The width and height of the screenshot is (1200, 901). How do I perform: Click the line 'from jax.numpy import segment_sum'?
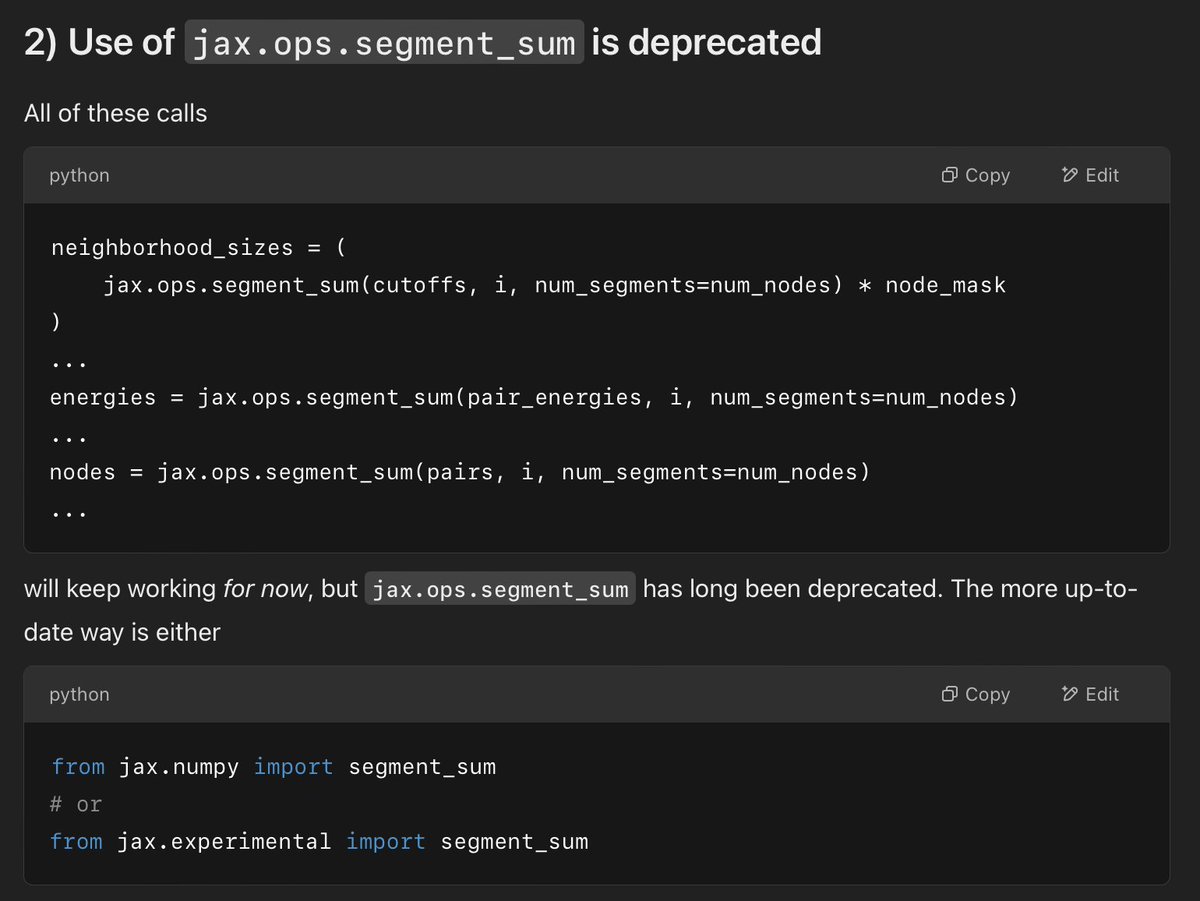tap(273, 767)
